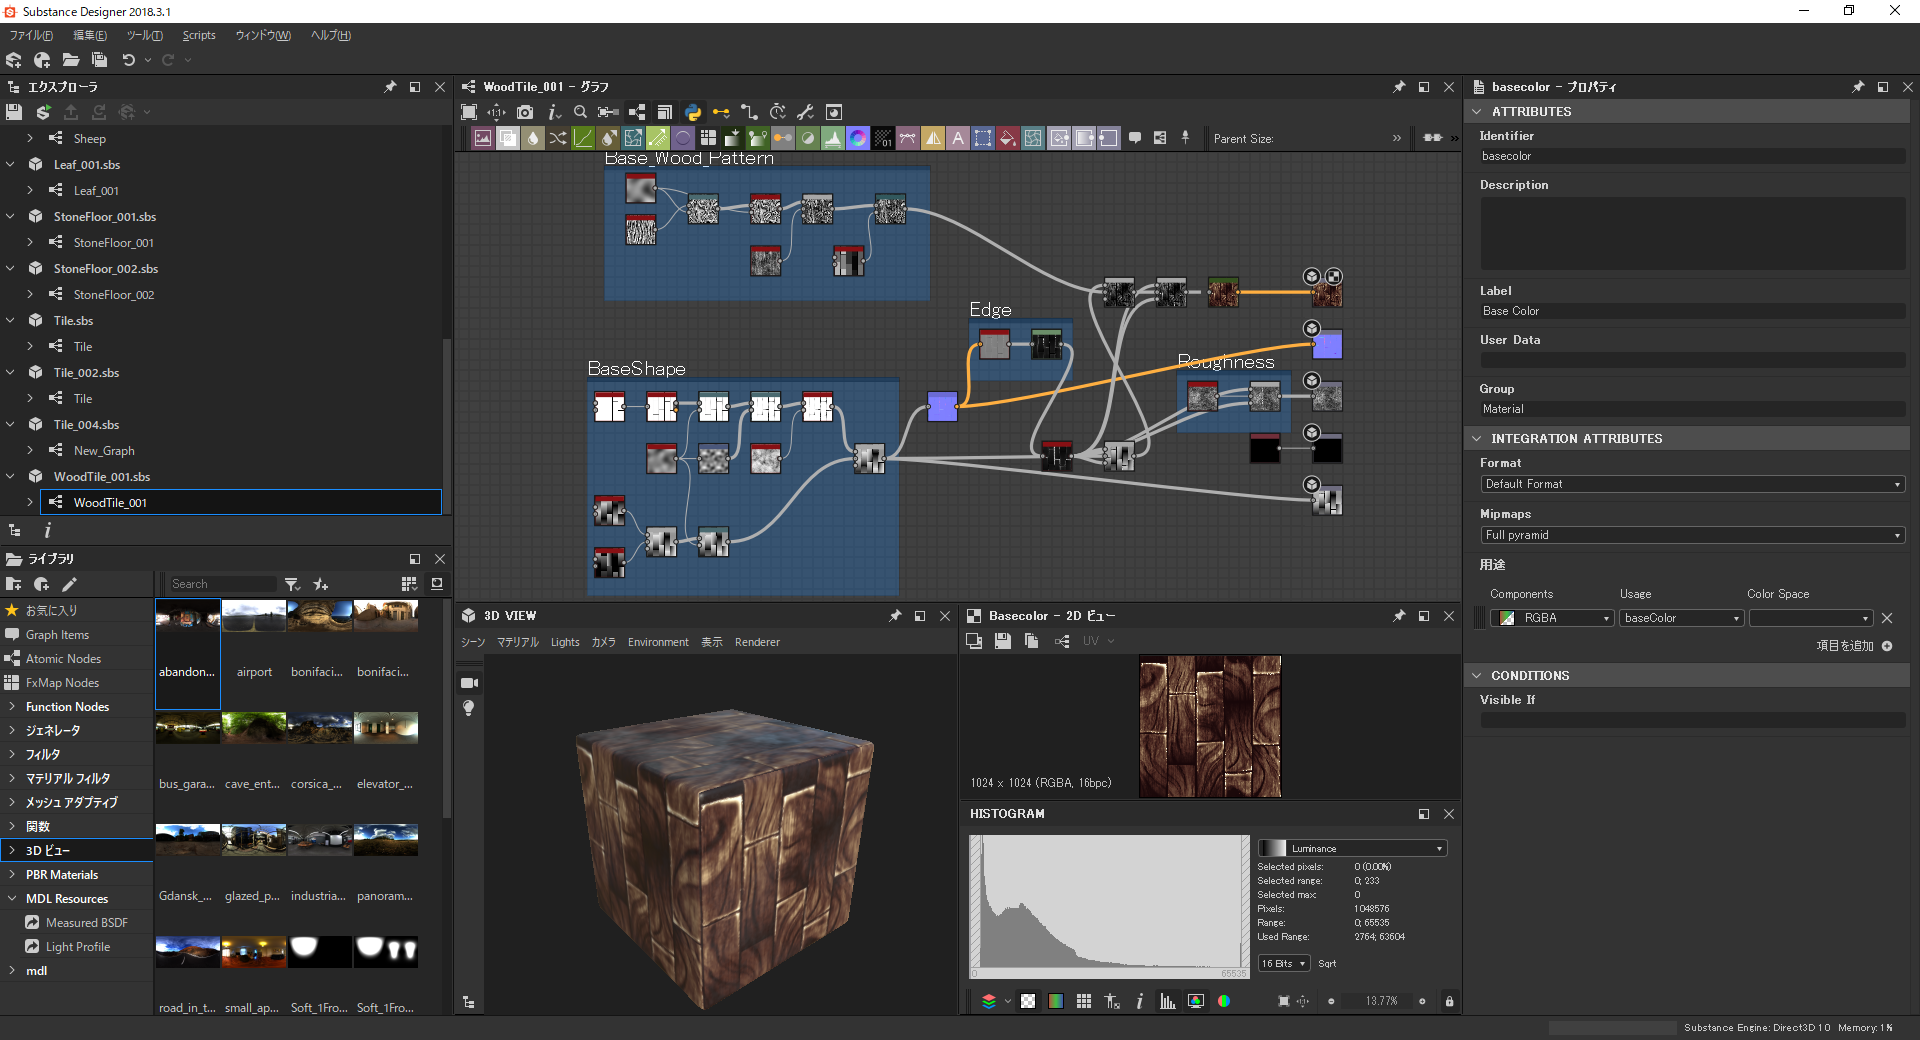Add a Text node (A icon)
Image resolution: width=1920 pixels, height=1040 pixels.
958,138
